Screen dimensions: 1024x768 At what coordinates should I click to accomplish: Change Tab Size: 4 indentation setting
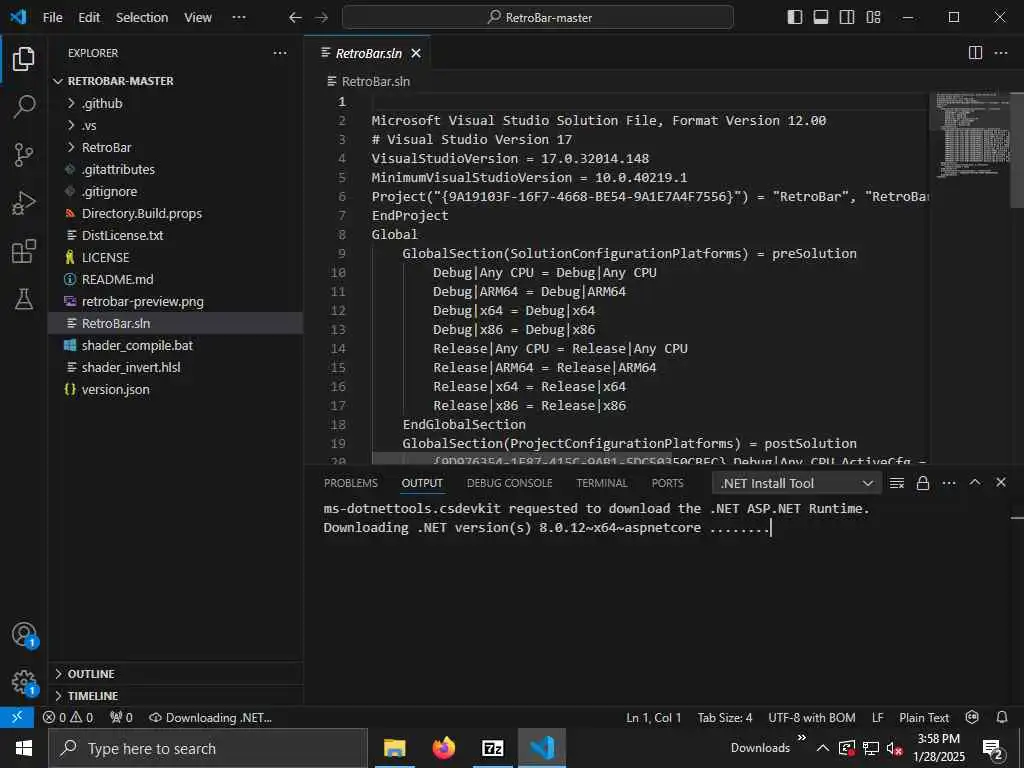click(725, 718)
